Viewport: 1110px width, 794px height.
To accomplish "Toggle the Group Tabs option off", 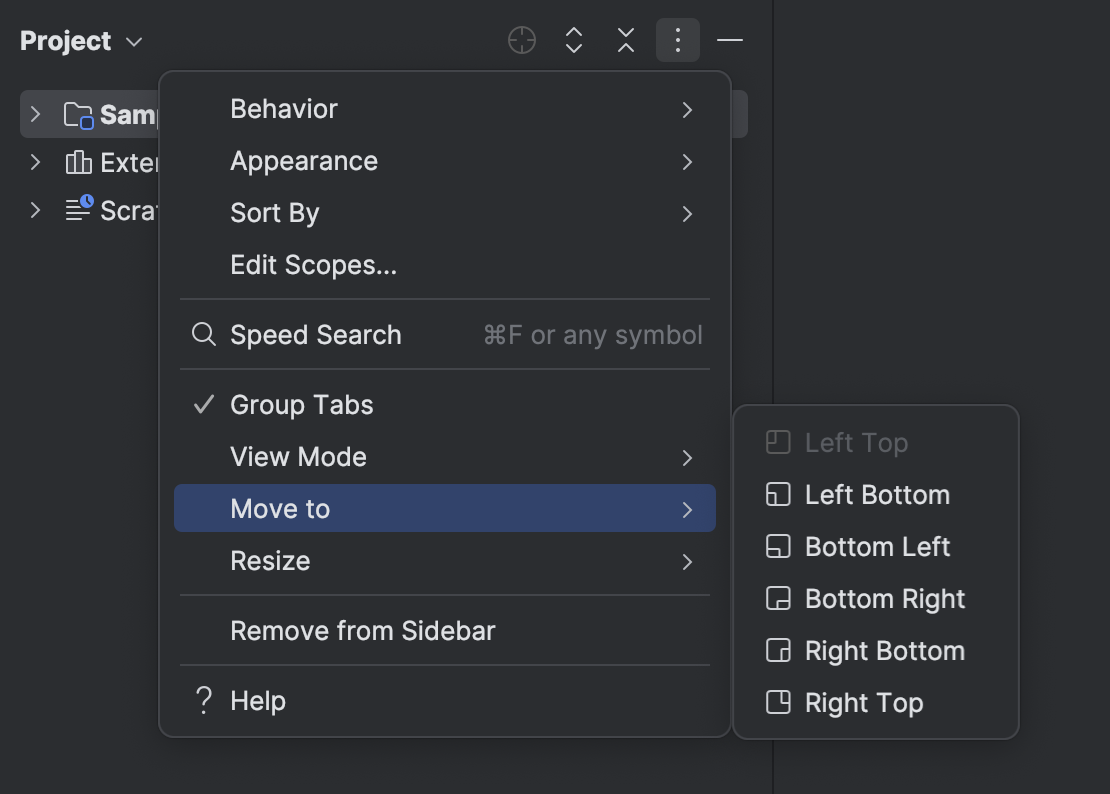I will 301,404.
